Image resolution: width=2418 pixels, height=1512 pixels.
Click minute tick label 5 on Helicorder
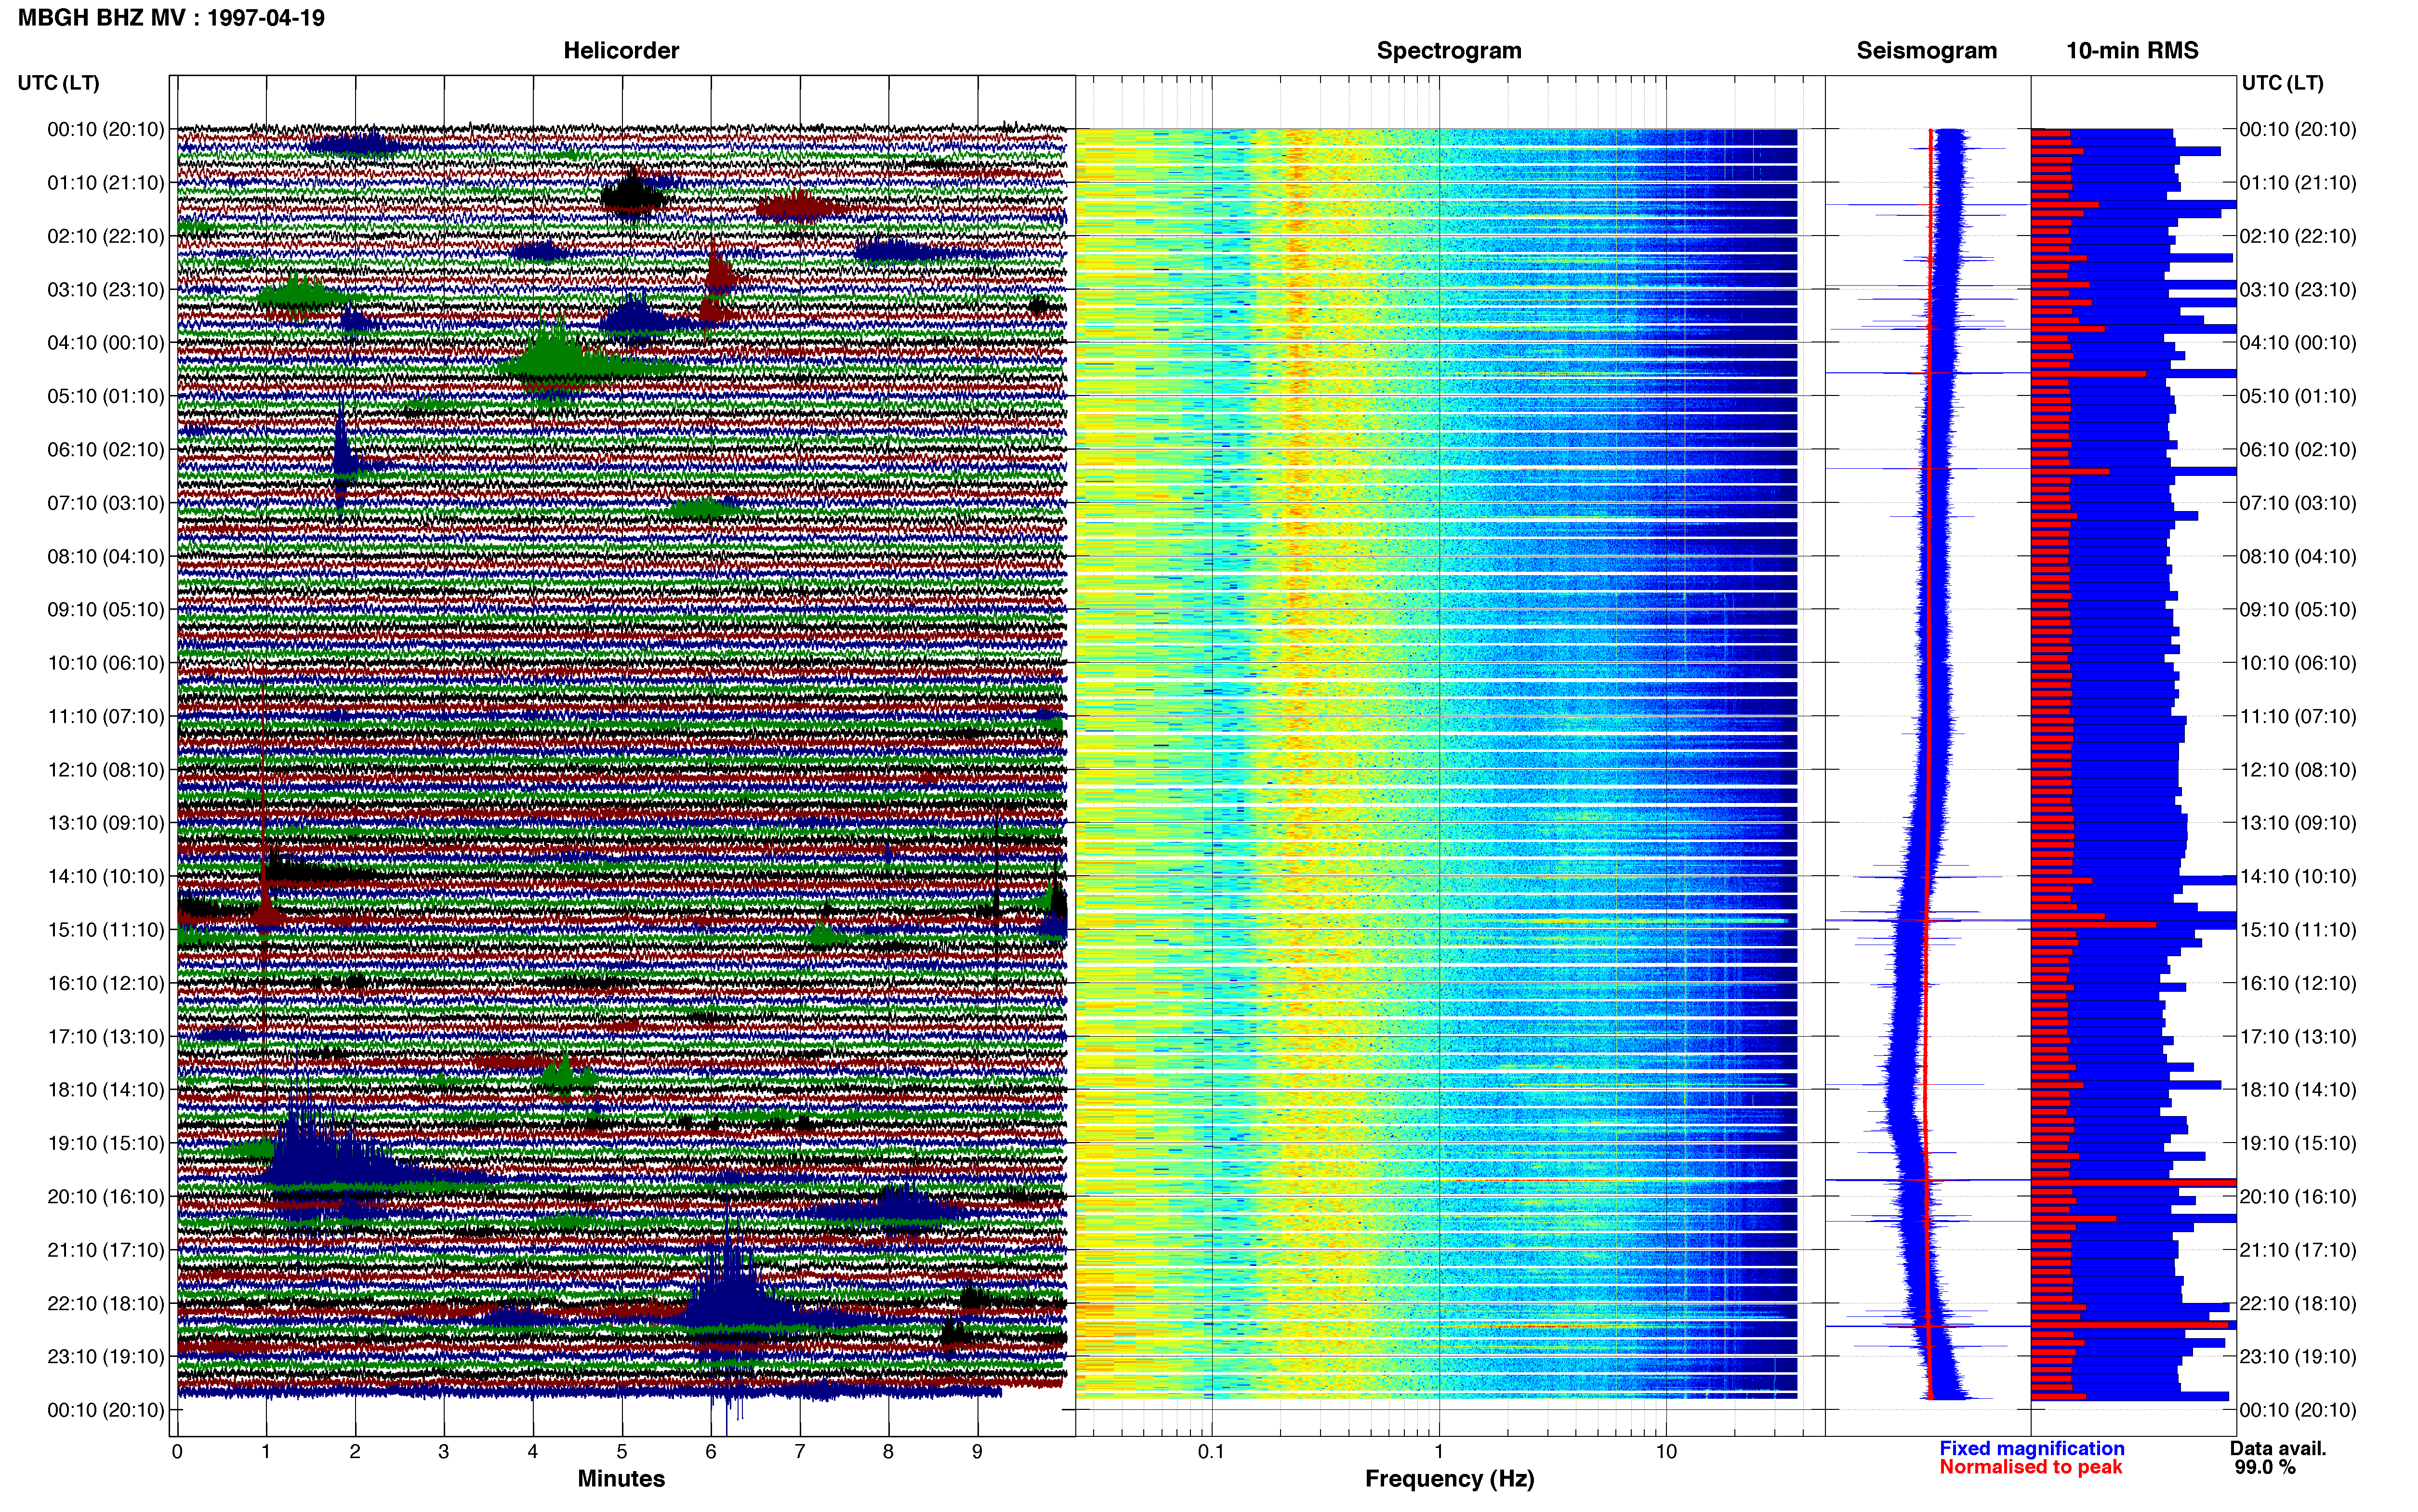[622, 1452]
